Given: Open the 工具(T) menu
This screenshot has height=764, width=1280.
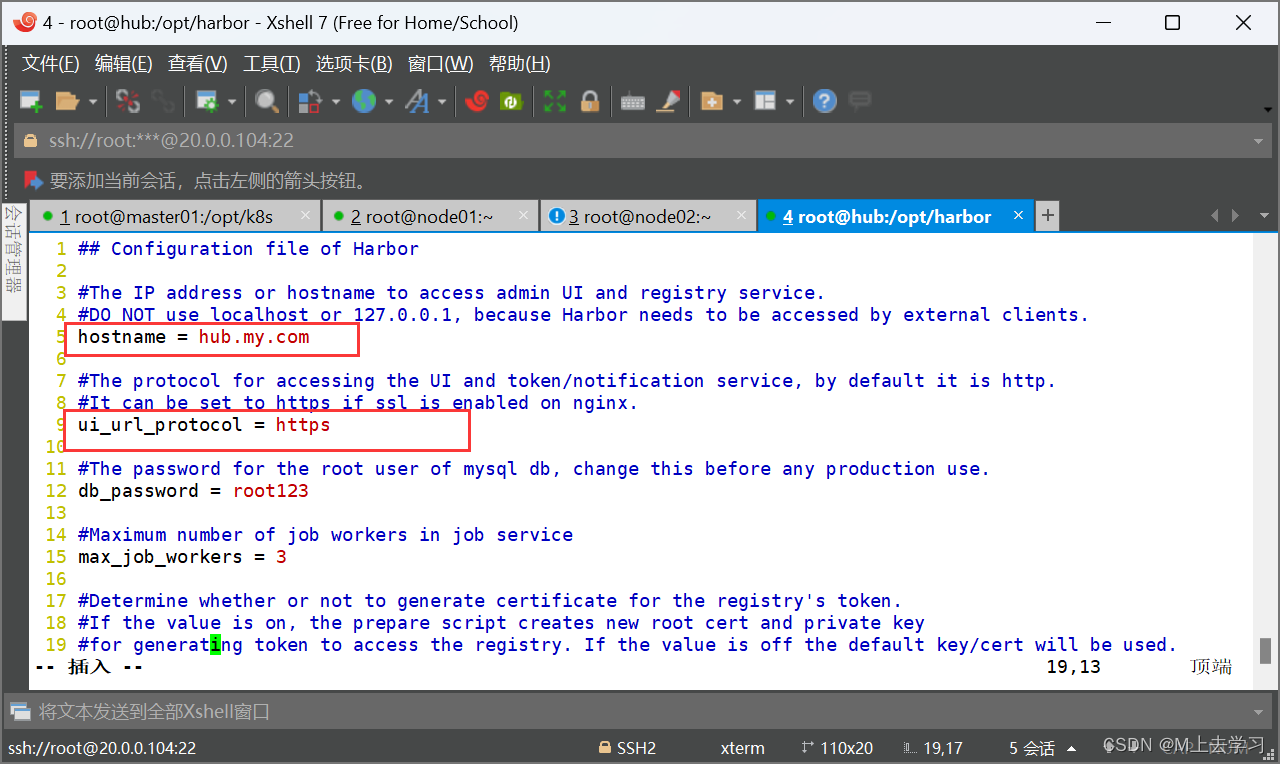Looking at the screenshot, I should [272, 64].
